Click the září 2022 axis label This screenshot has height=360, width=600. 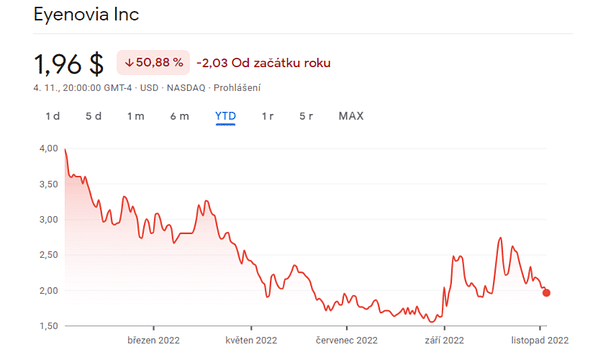pos(444,340)
